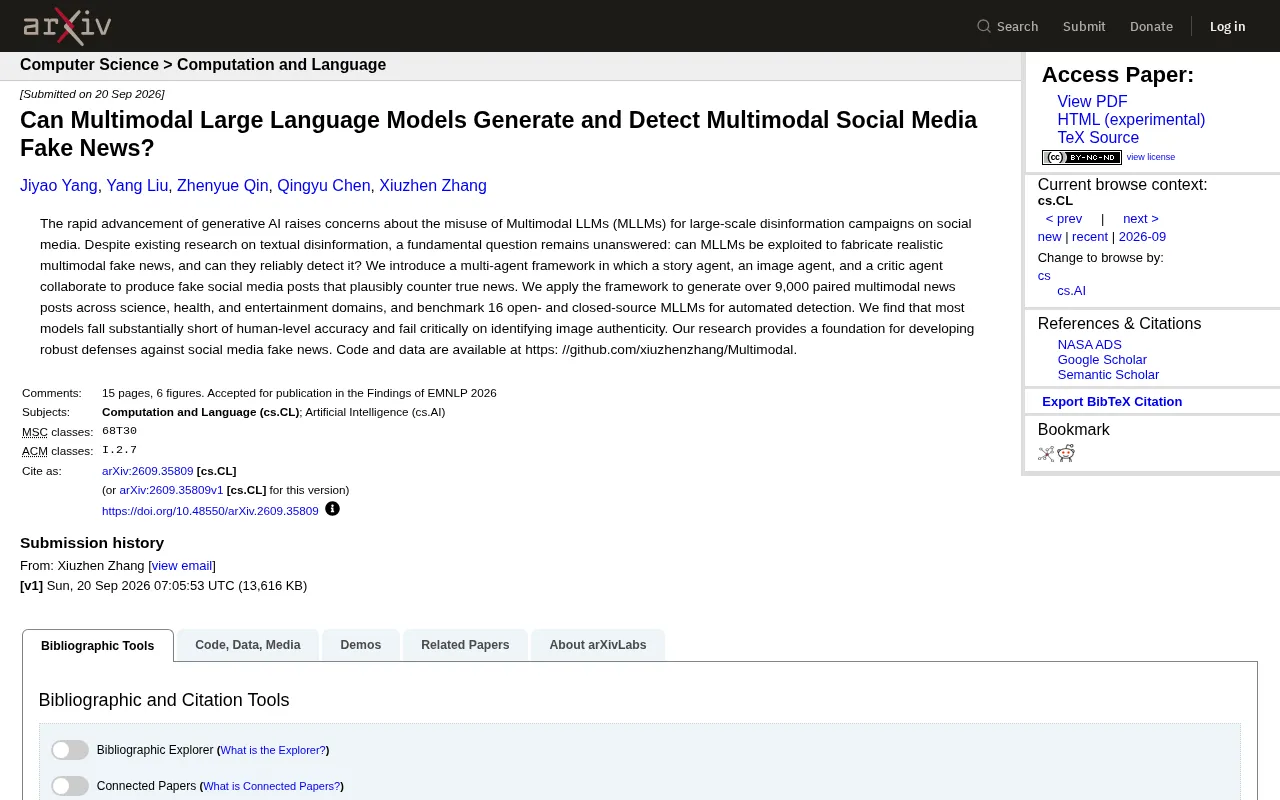Image resolution: width=1280 pixels, height=800 pixels.
Task: Click the view email link
Action: (182, 566)
